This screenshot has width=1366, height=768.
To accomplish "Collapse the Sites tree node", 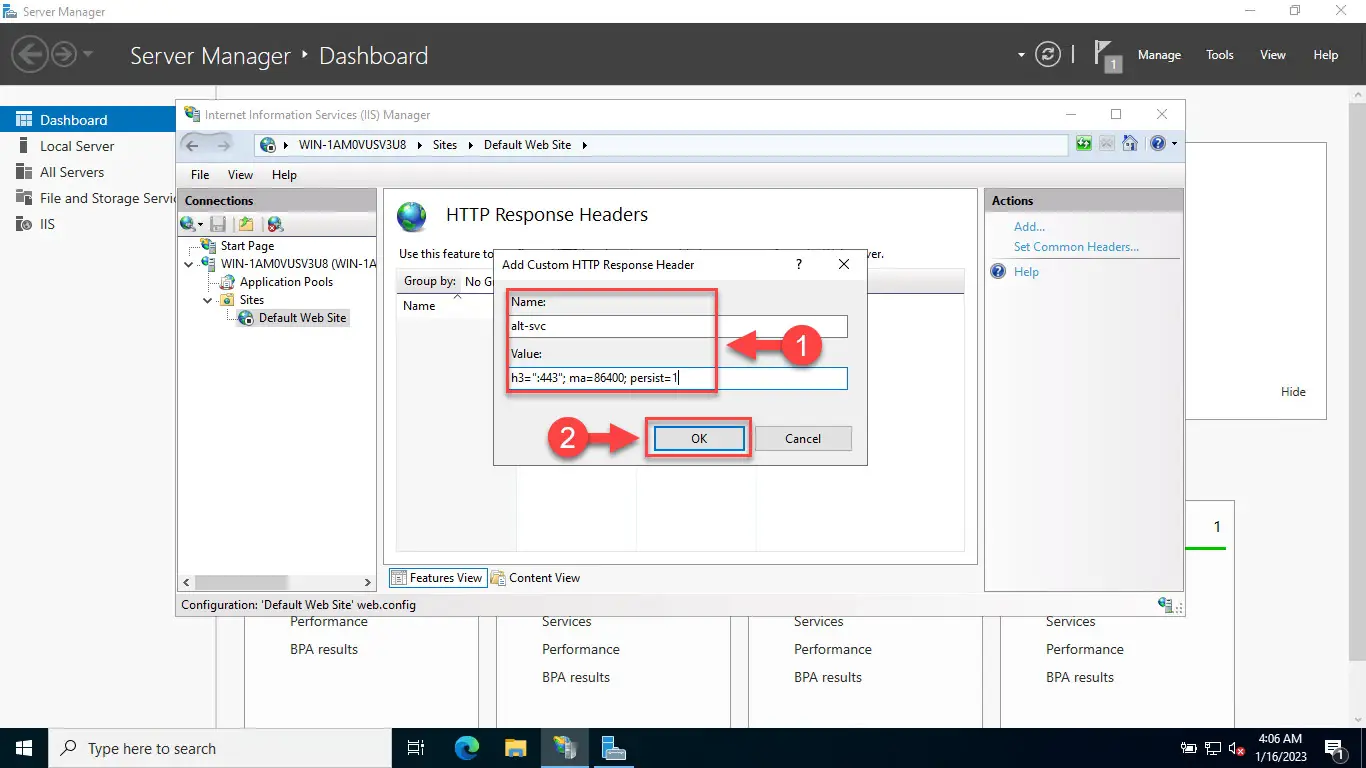I will pos(208,300).
